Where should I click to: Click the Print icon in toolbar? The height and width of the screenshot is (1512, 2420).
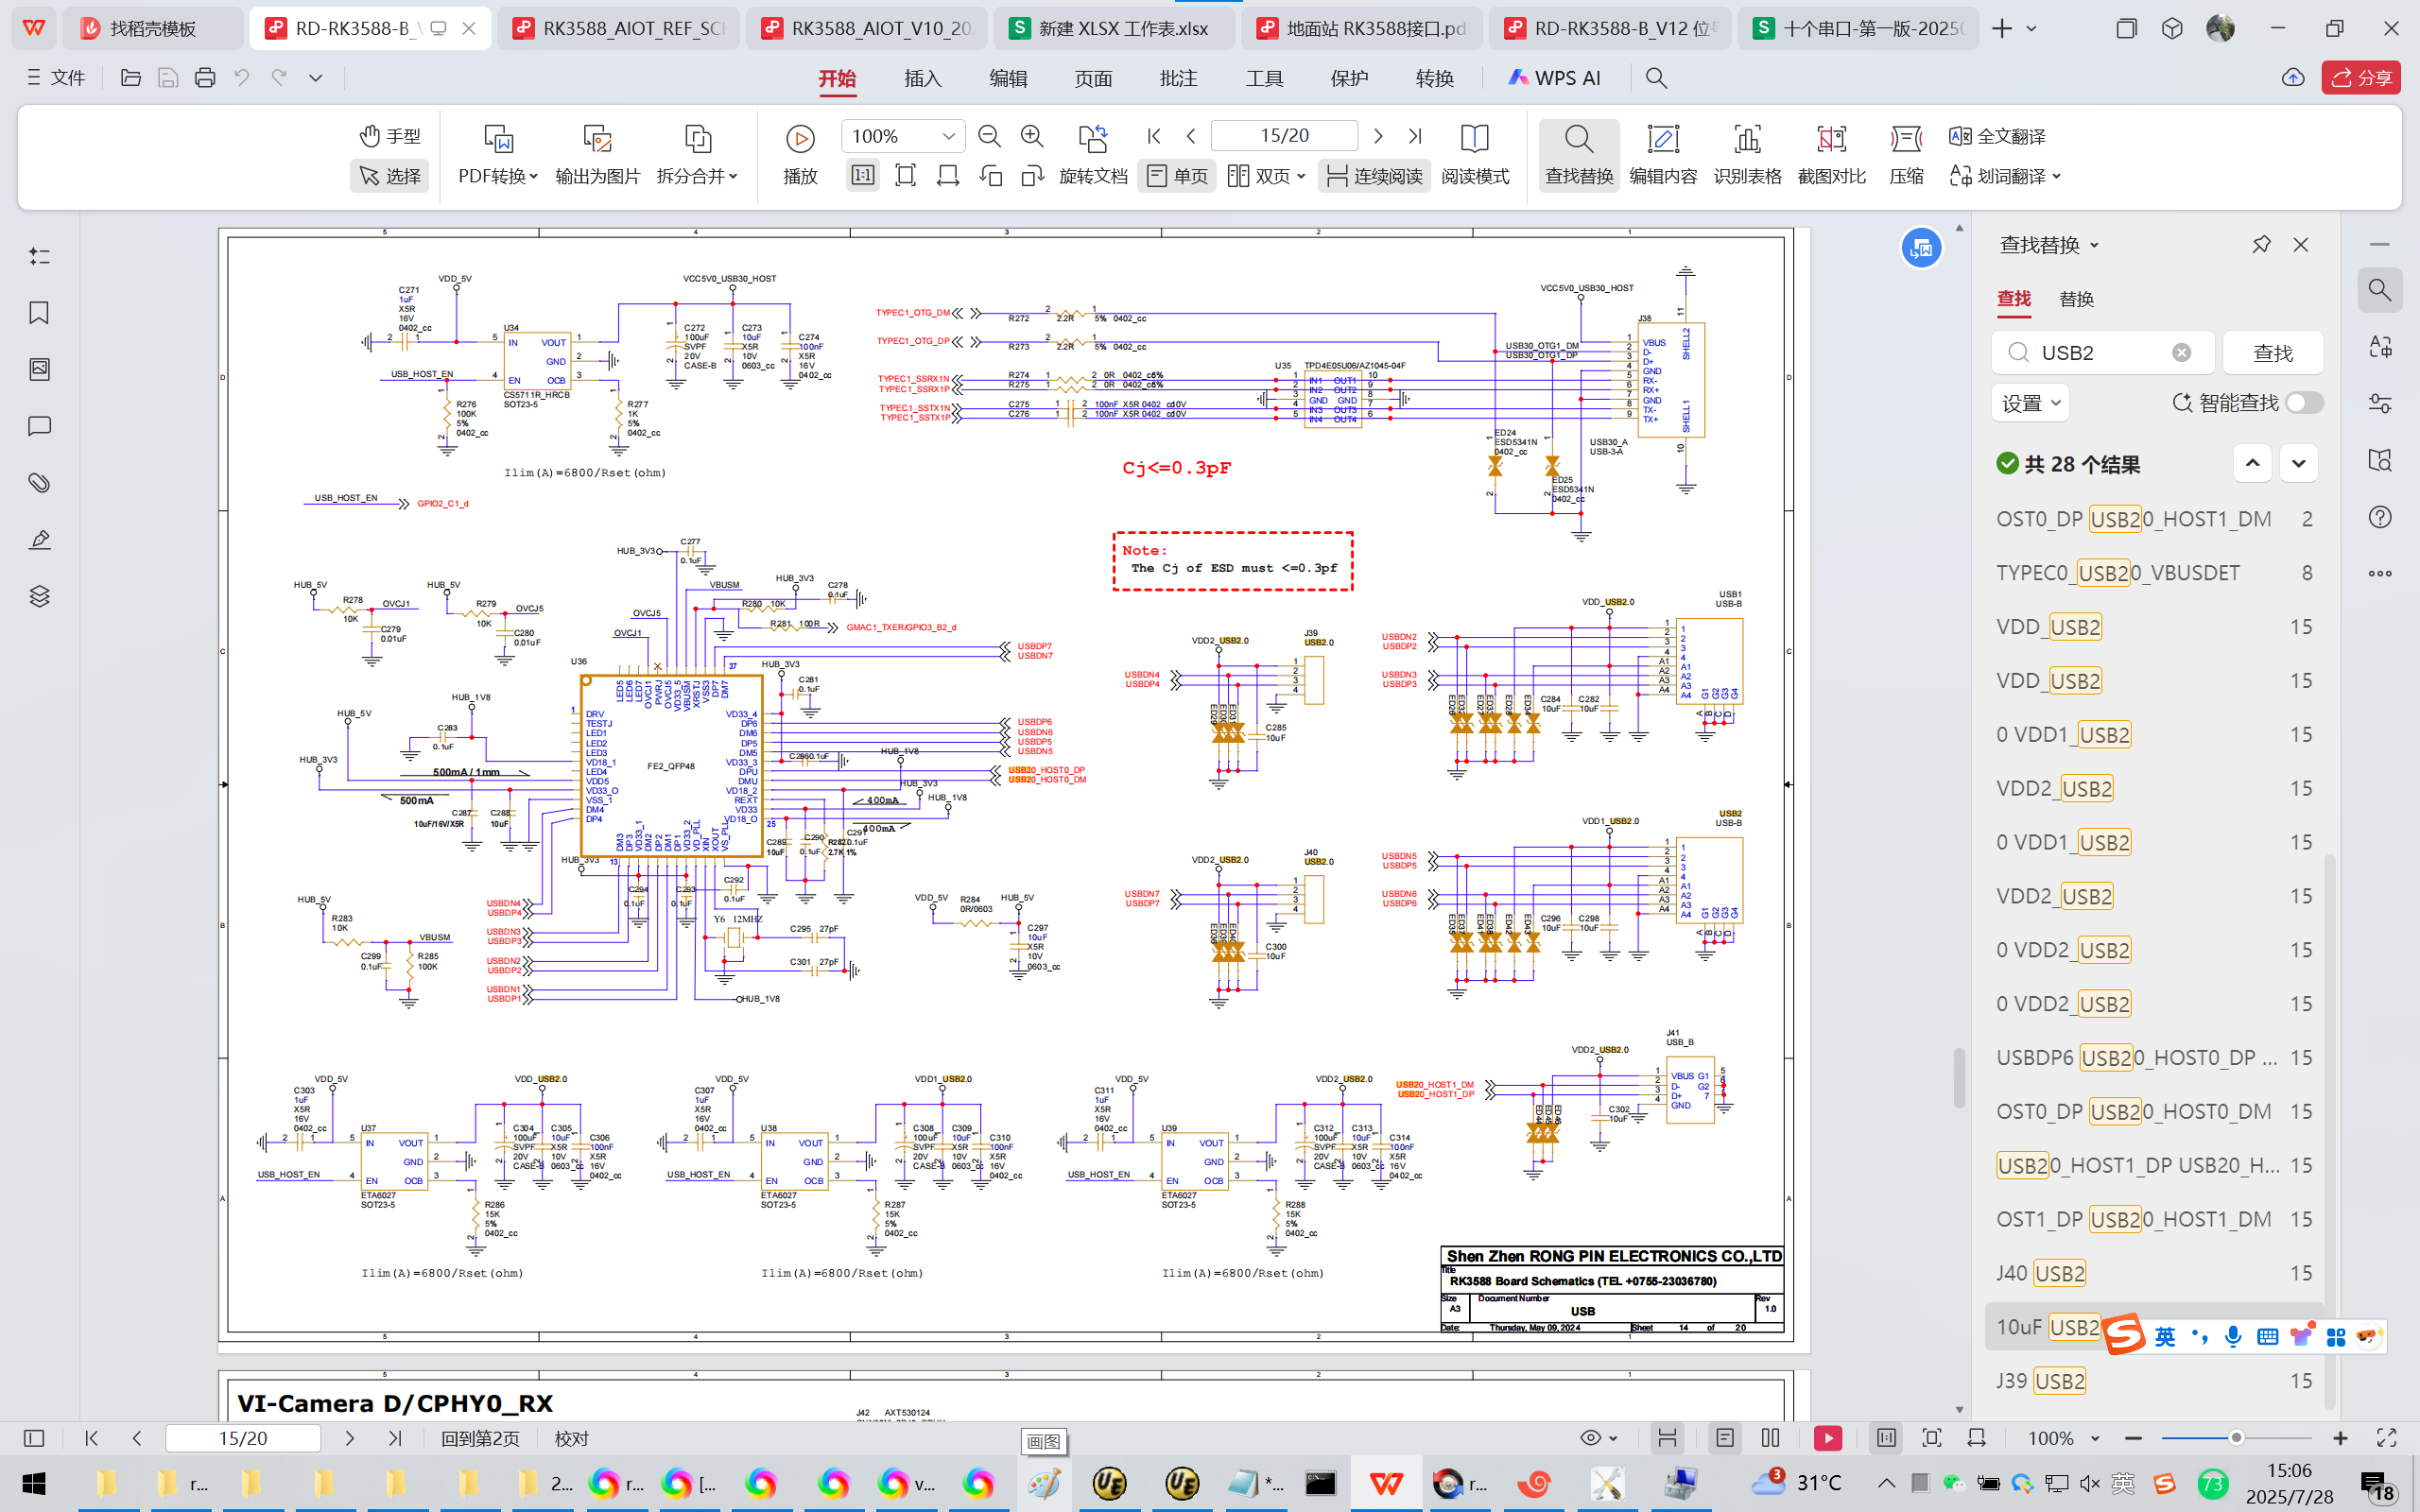coord(205,77)
